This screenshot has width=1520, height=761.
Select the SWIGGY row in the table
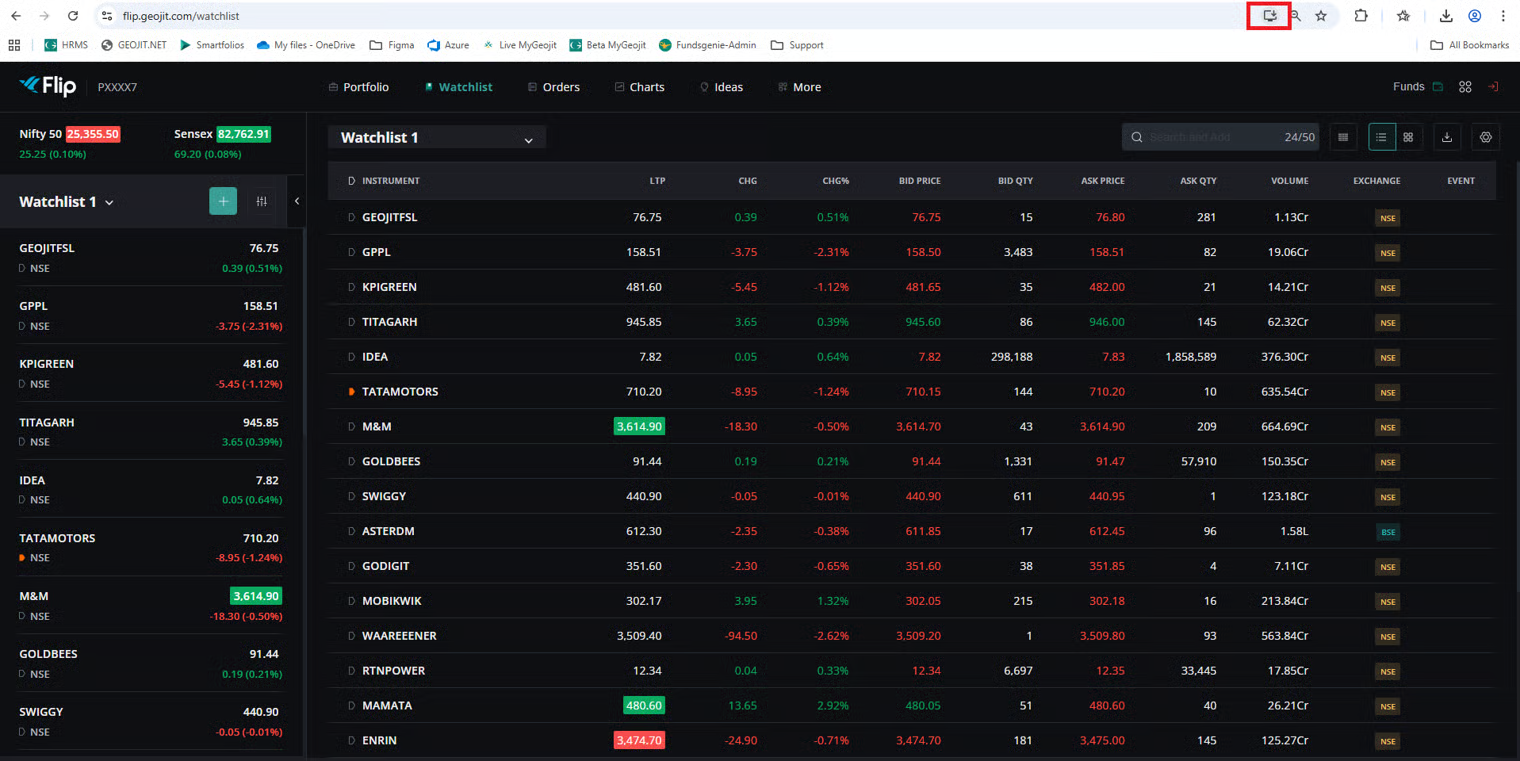click(910, 496)
